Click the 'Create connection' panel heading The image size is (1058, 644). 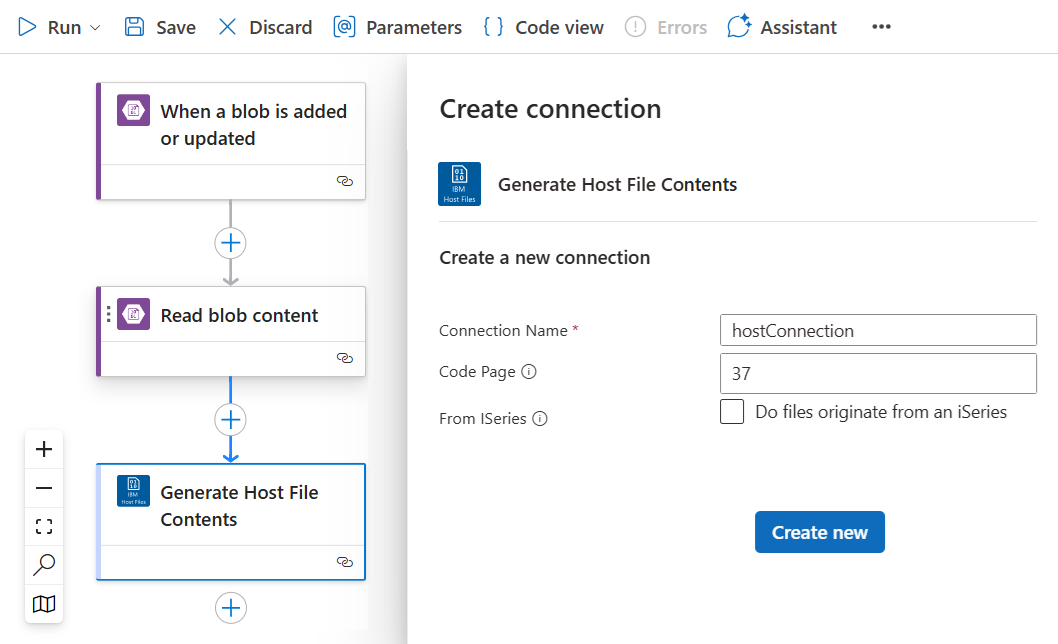[551, 109]
